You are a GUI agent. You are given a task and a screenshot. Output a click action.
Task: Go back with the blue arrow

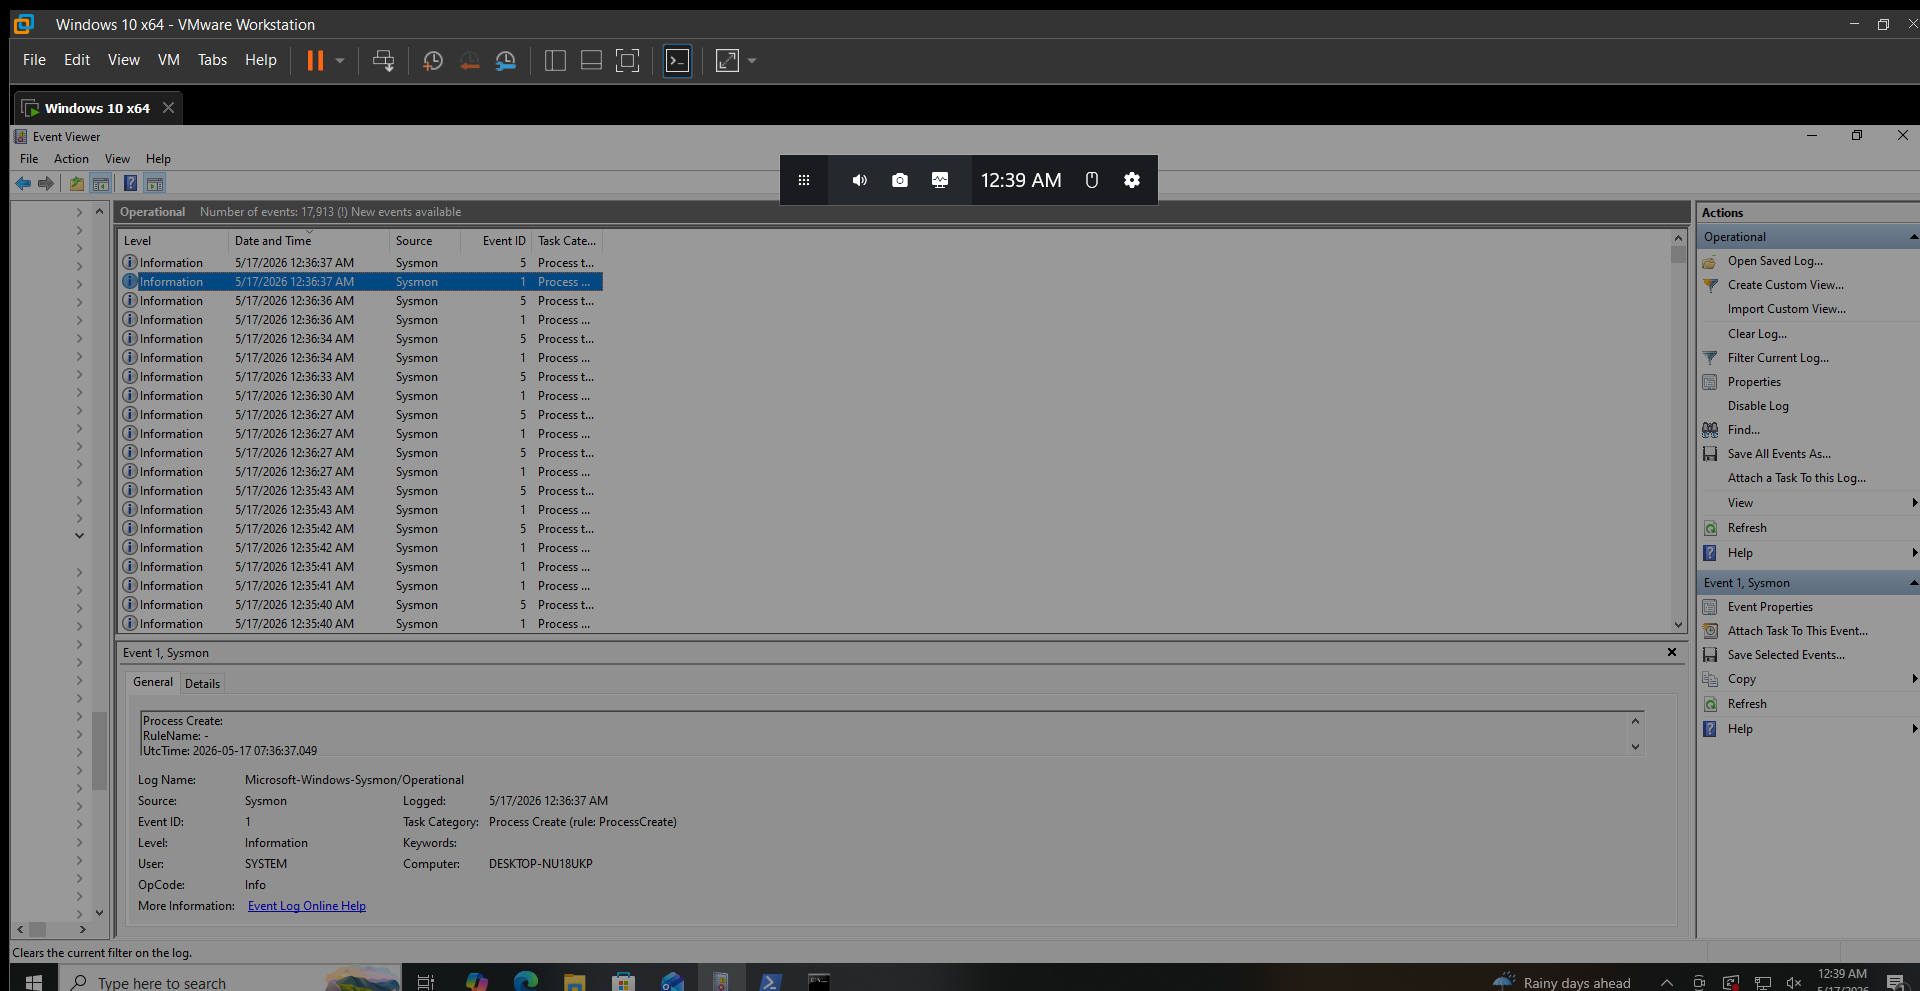click(23, 183)
